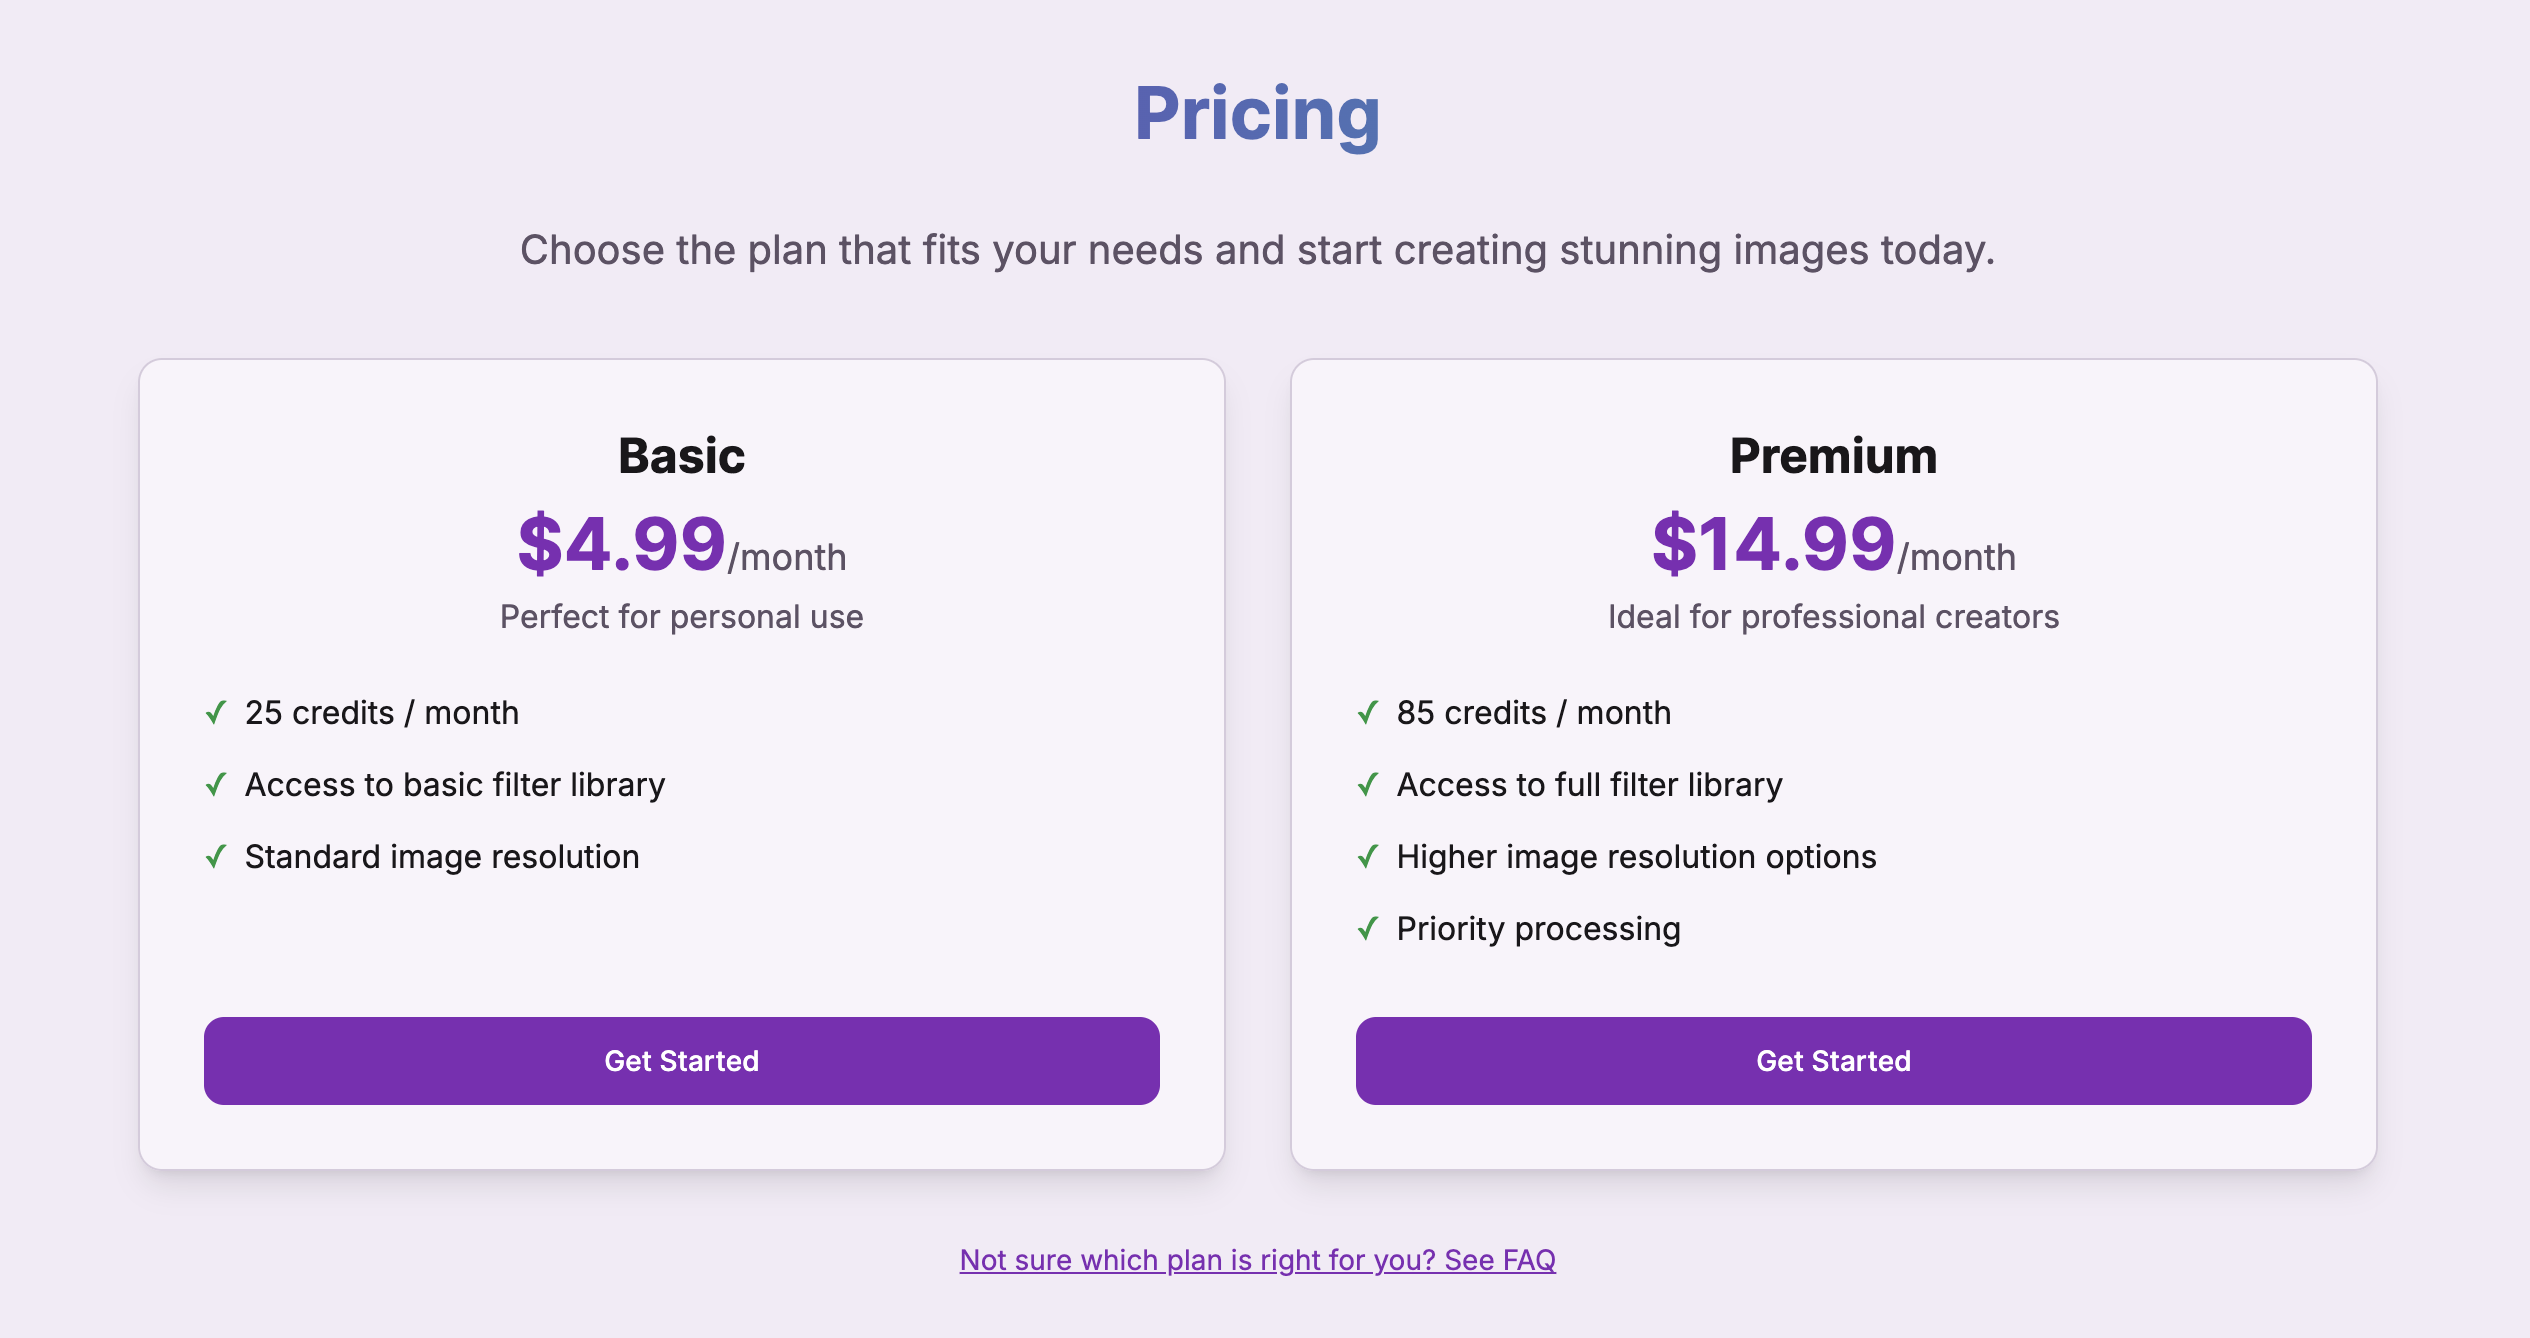Click Perfect for personal use description
This screenshot has height=1338, width=2530.
point(681,617)
